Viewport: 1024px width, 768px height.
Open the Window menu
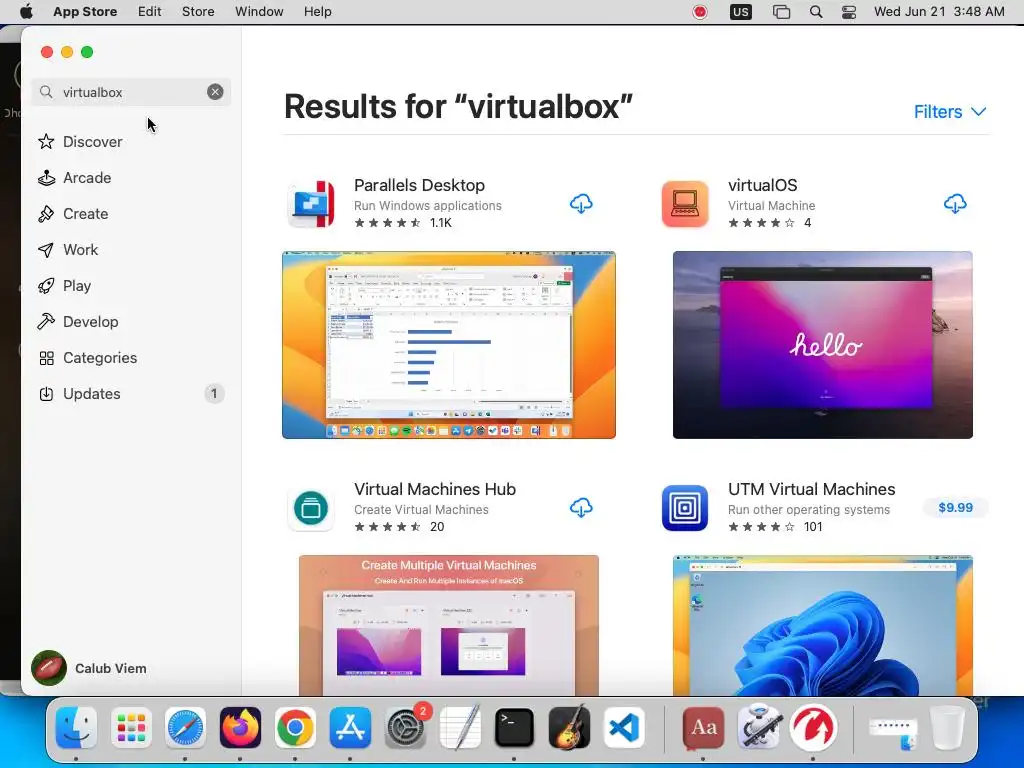point(259,12)
